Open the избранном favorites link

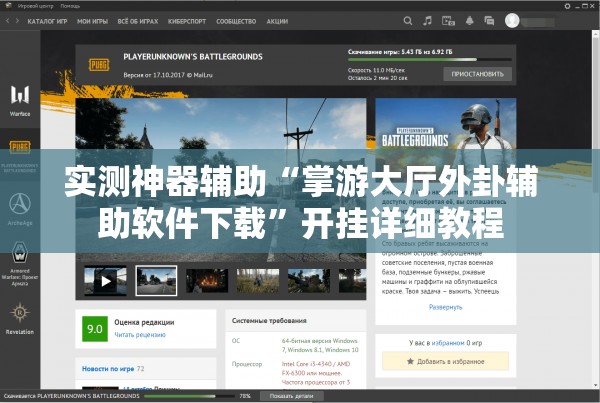pos(448,343)
